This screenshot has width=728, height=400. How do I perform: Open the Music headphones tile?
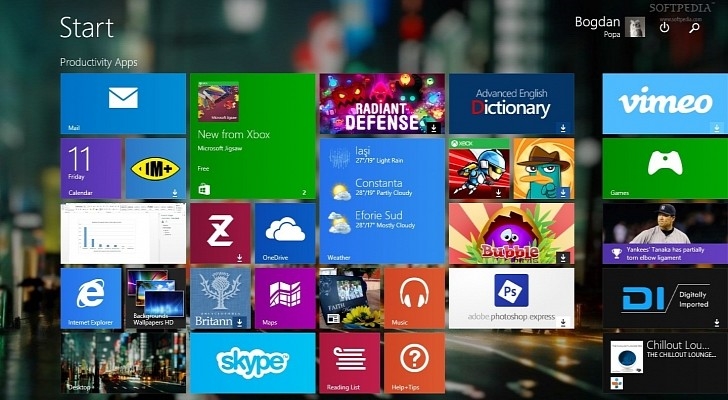(413, 298)
